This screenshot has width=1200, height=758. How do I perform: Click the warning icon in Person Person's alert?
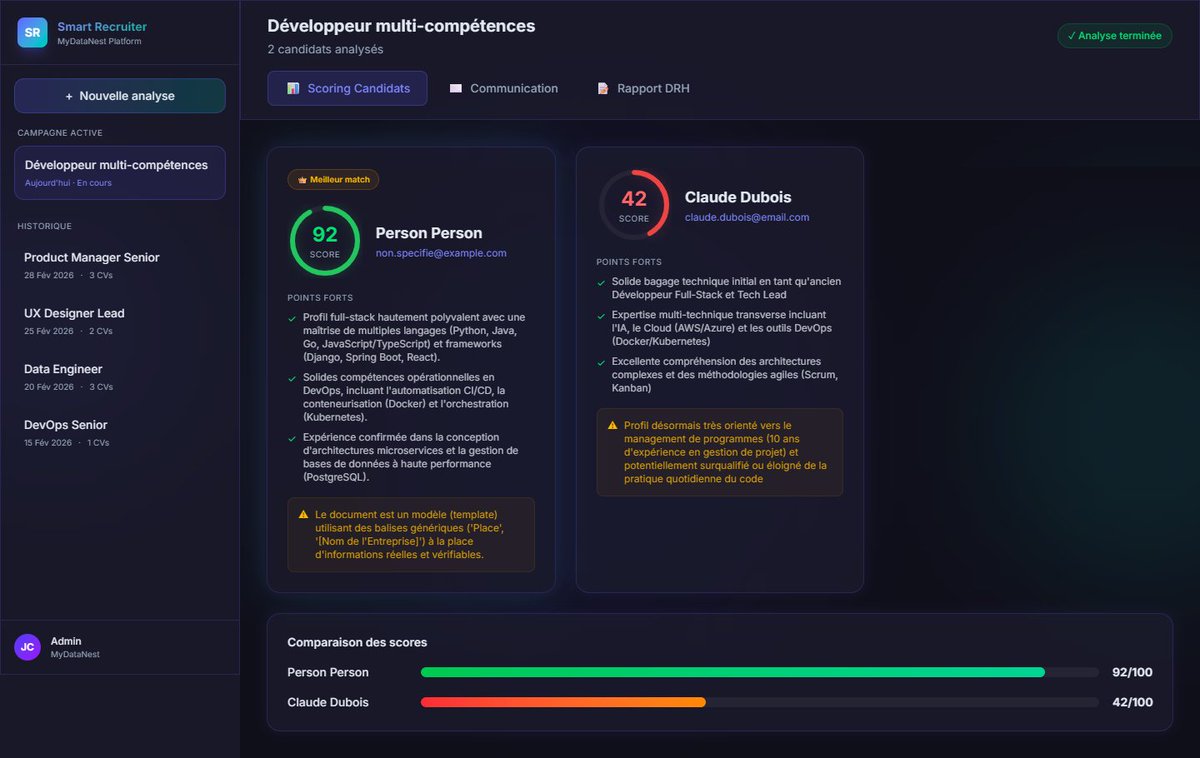[304, 513]
